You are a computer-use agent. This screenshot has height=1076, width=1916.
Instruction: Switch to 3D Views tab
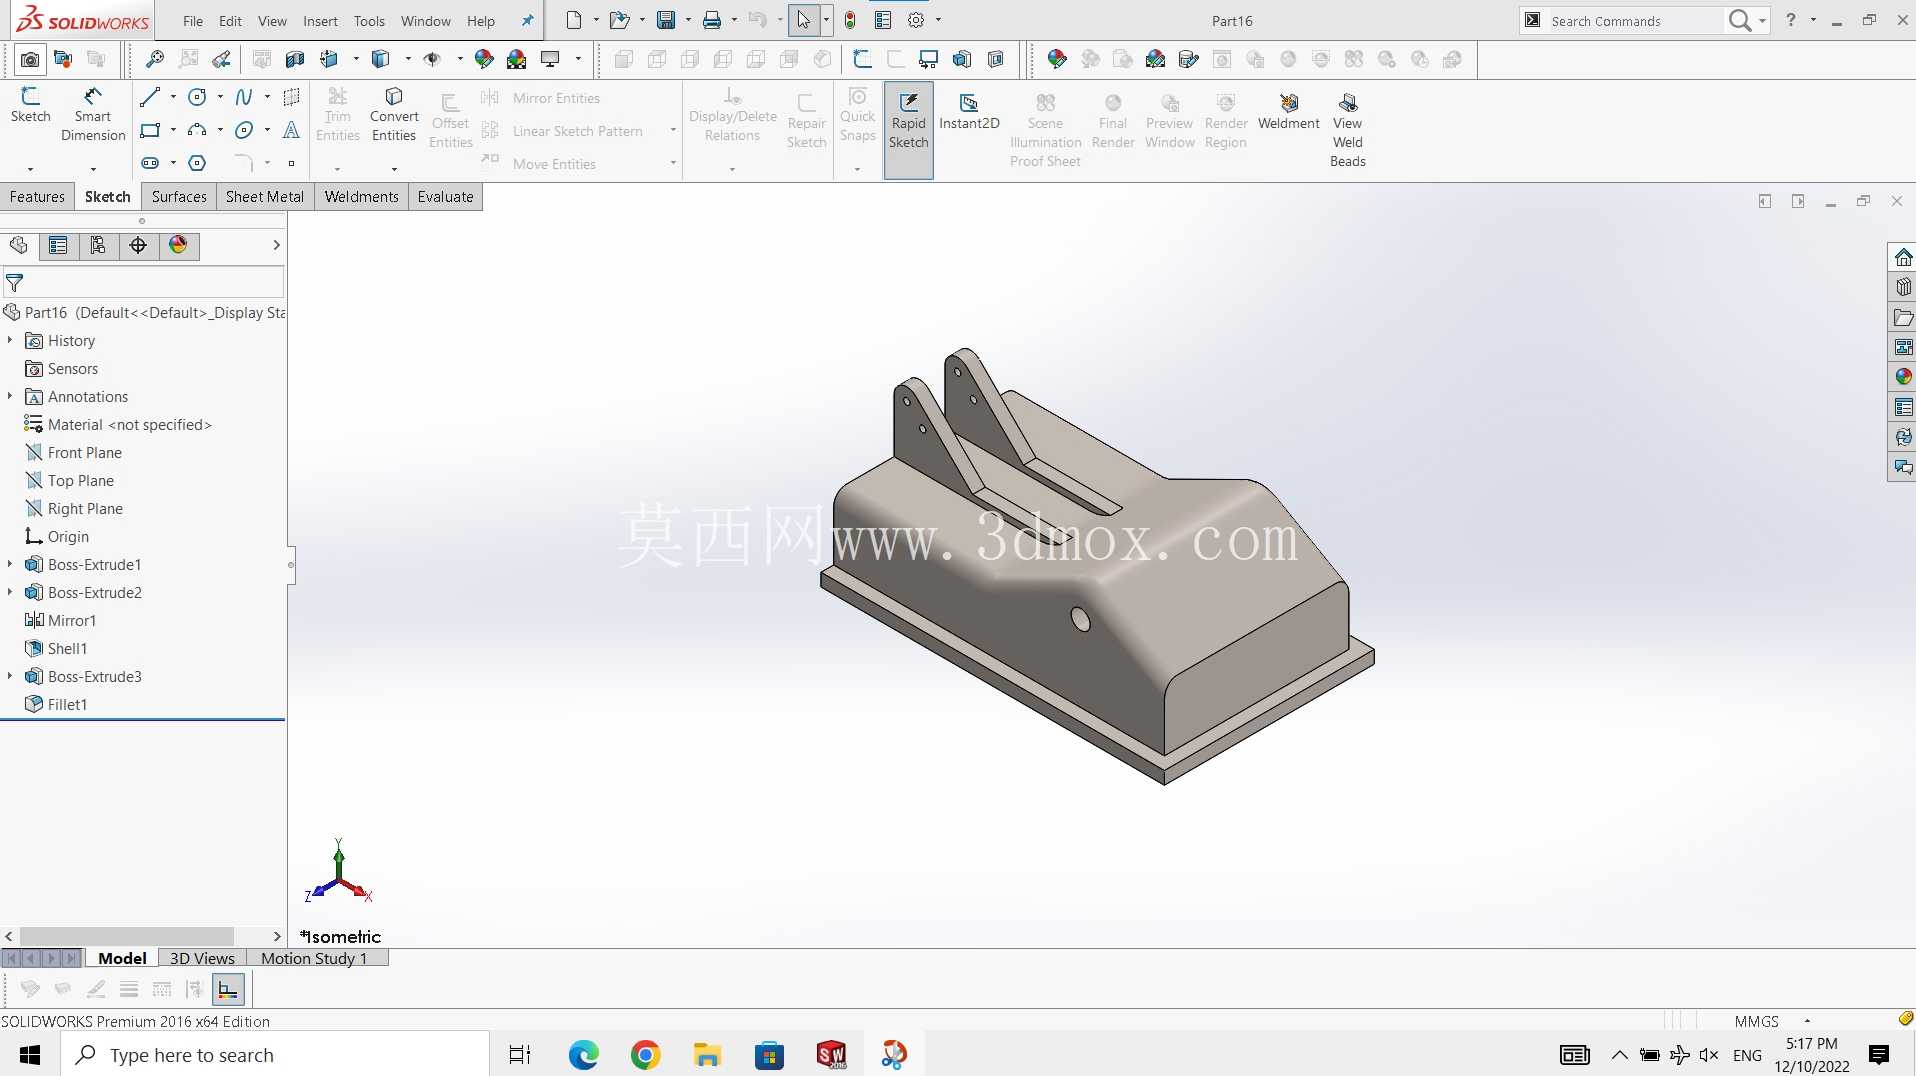202,958
